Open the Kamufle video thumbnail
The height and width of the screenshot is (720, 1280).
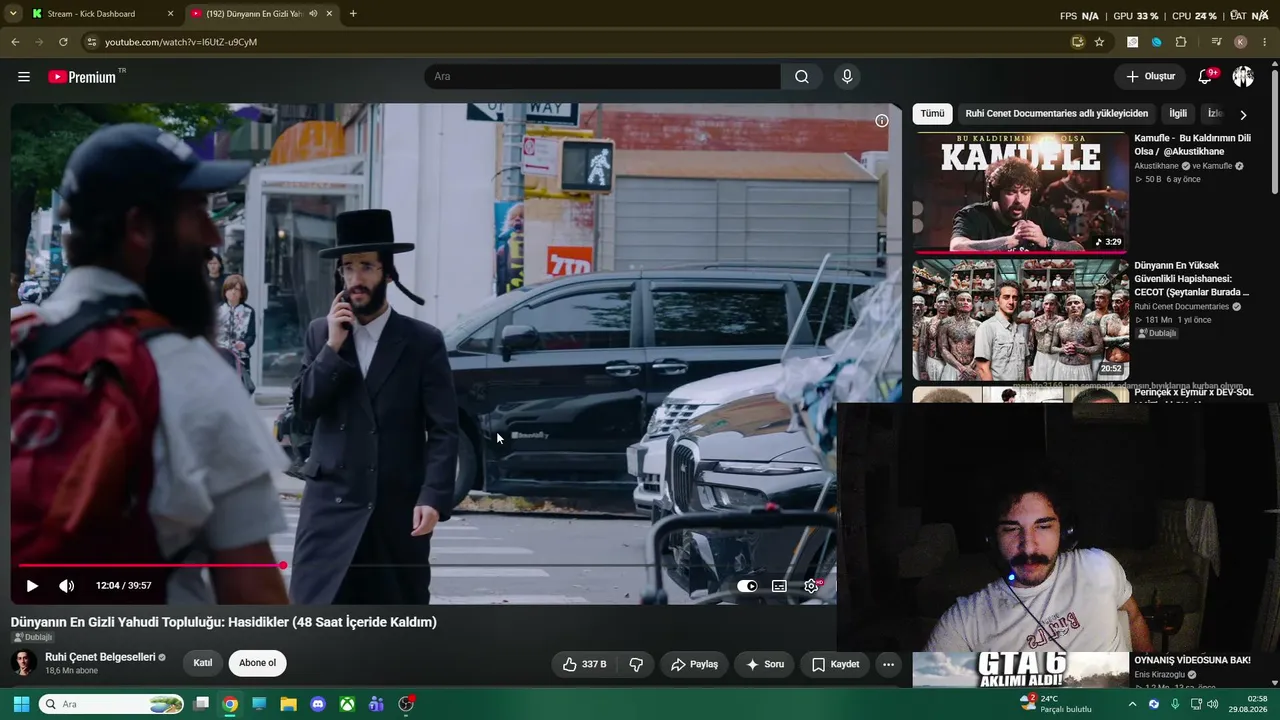(1021, 193)
